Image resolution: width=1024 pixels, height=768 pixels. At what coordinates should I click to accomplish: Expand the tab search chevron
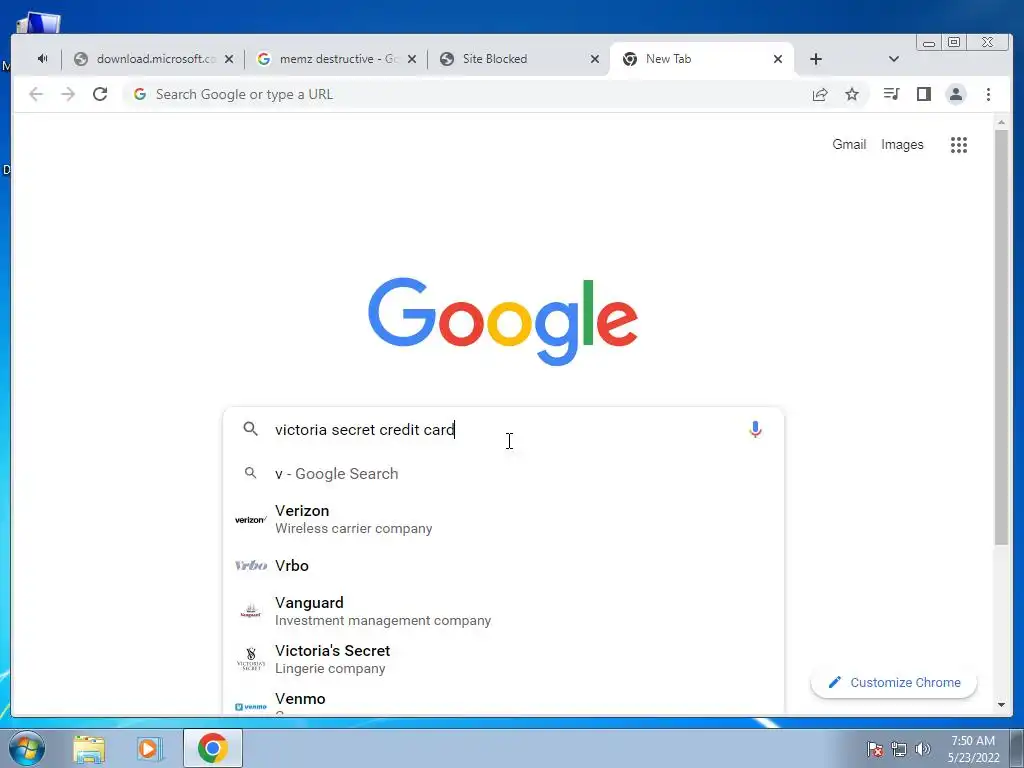(893, 59)
